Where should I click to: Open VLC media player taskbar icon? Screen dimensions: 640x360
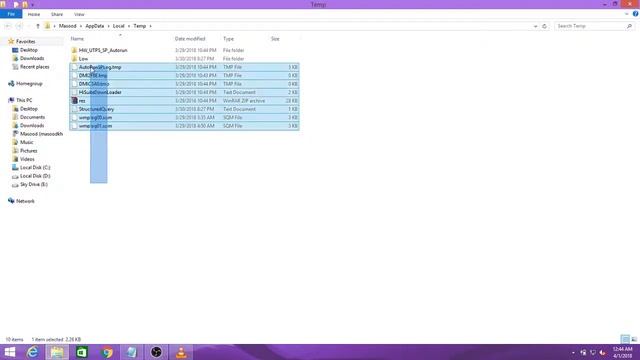[x=181, y=352]
